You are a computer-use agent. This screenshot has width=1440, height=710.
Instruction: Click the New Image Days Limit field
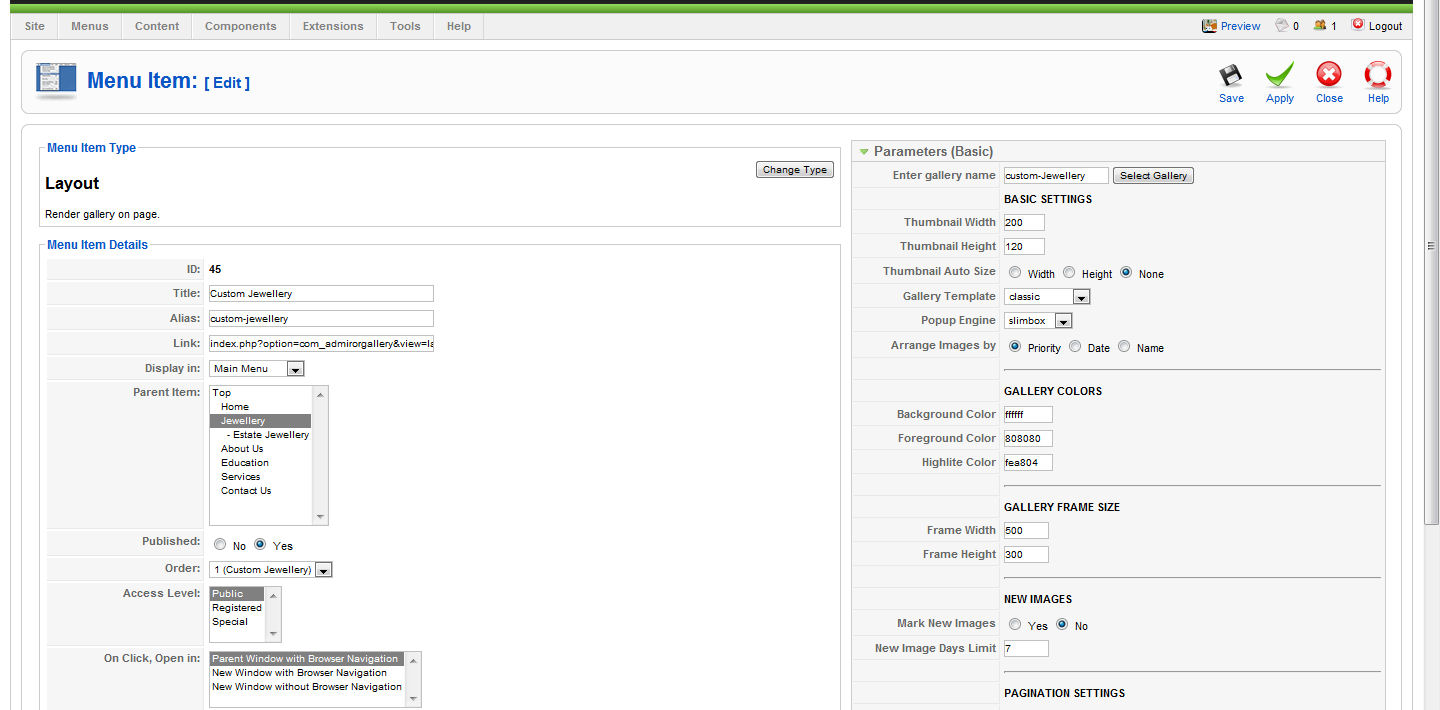pos(1026,648)
